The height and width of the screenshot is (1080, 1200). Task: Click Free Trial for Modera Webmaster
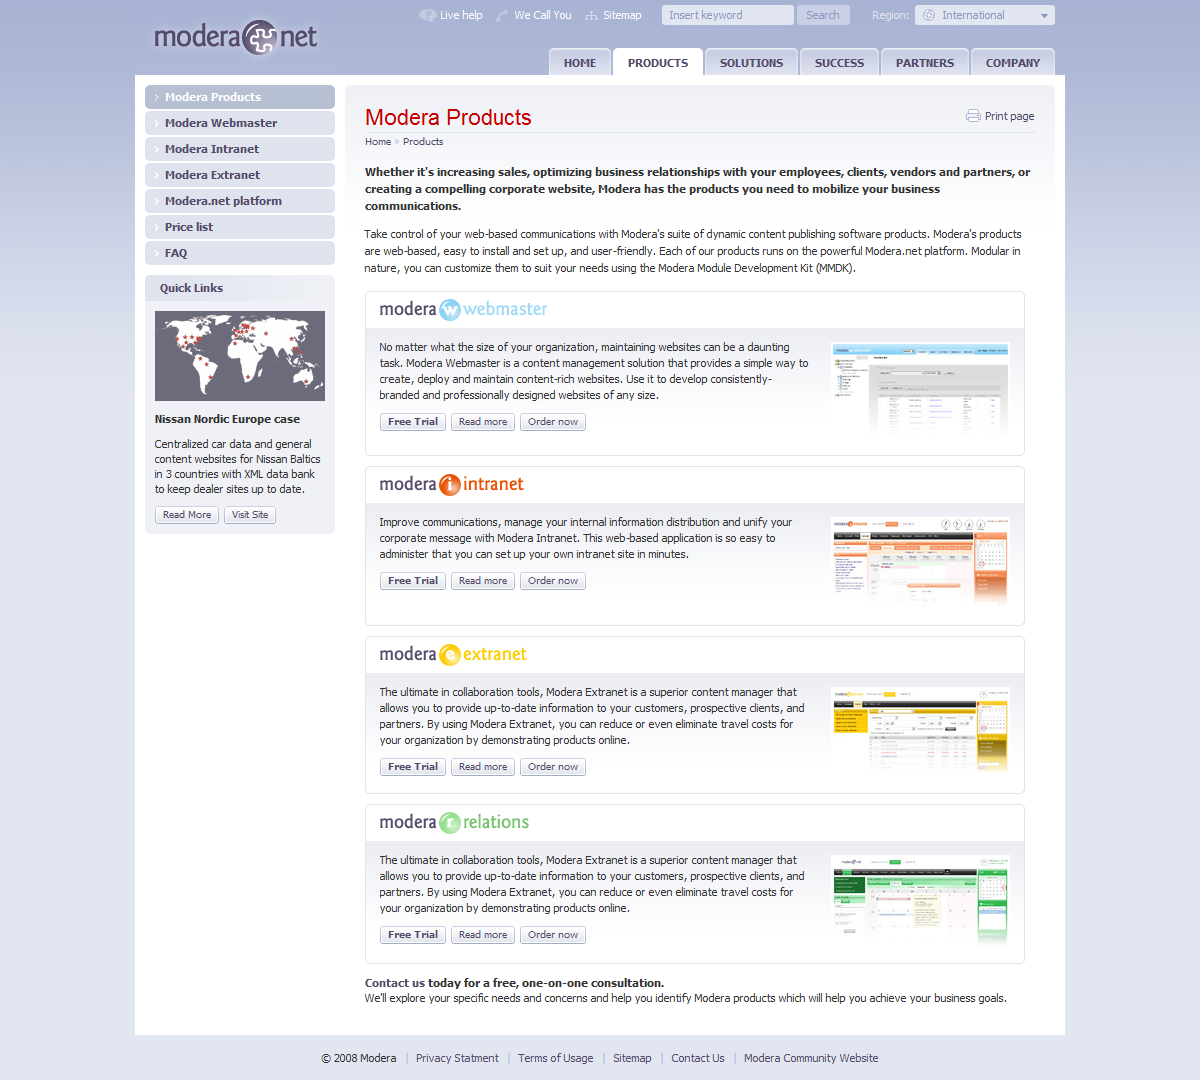[x=413, y=422]
